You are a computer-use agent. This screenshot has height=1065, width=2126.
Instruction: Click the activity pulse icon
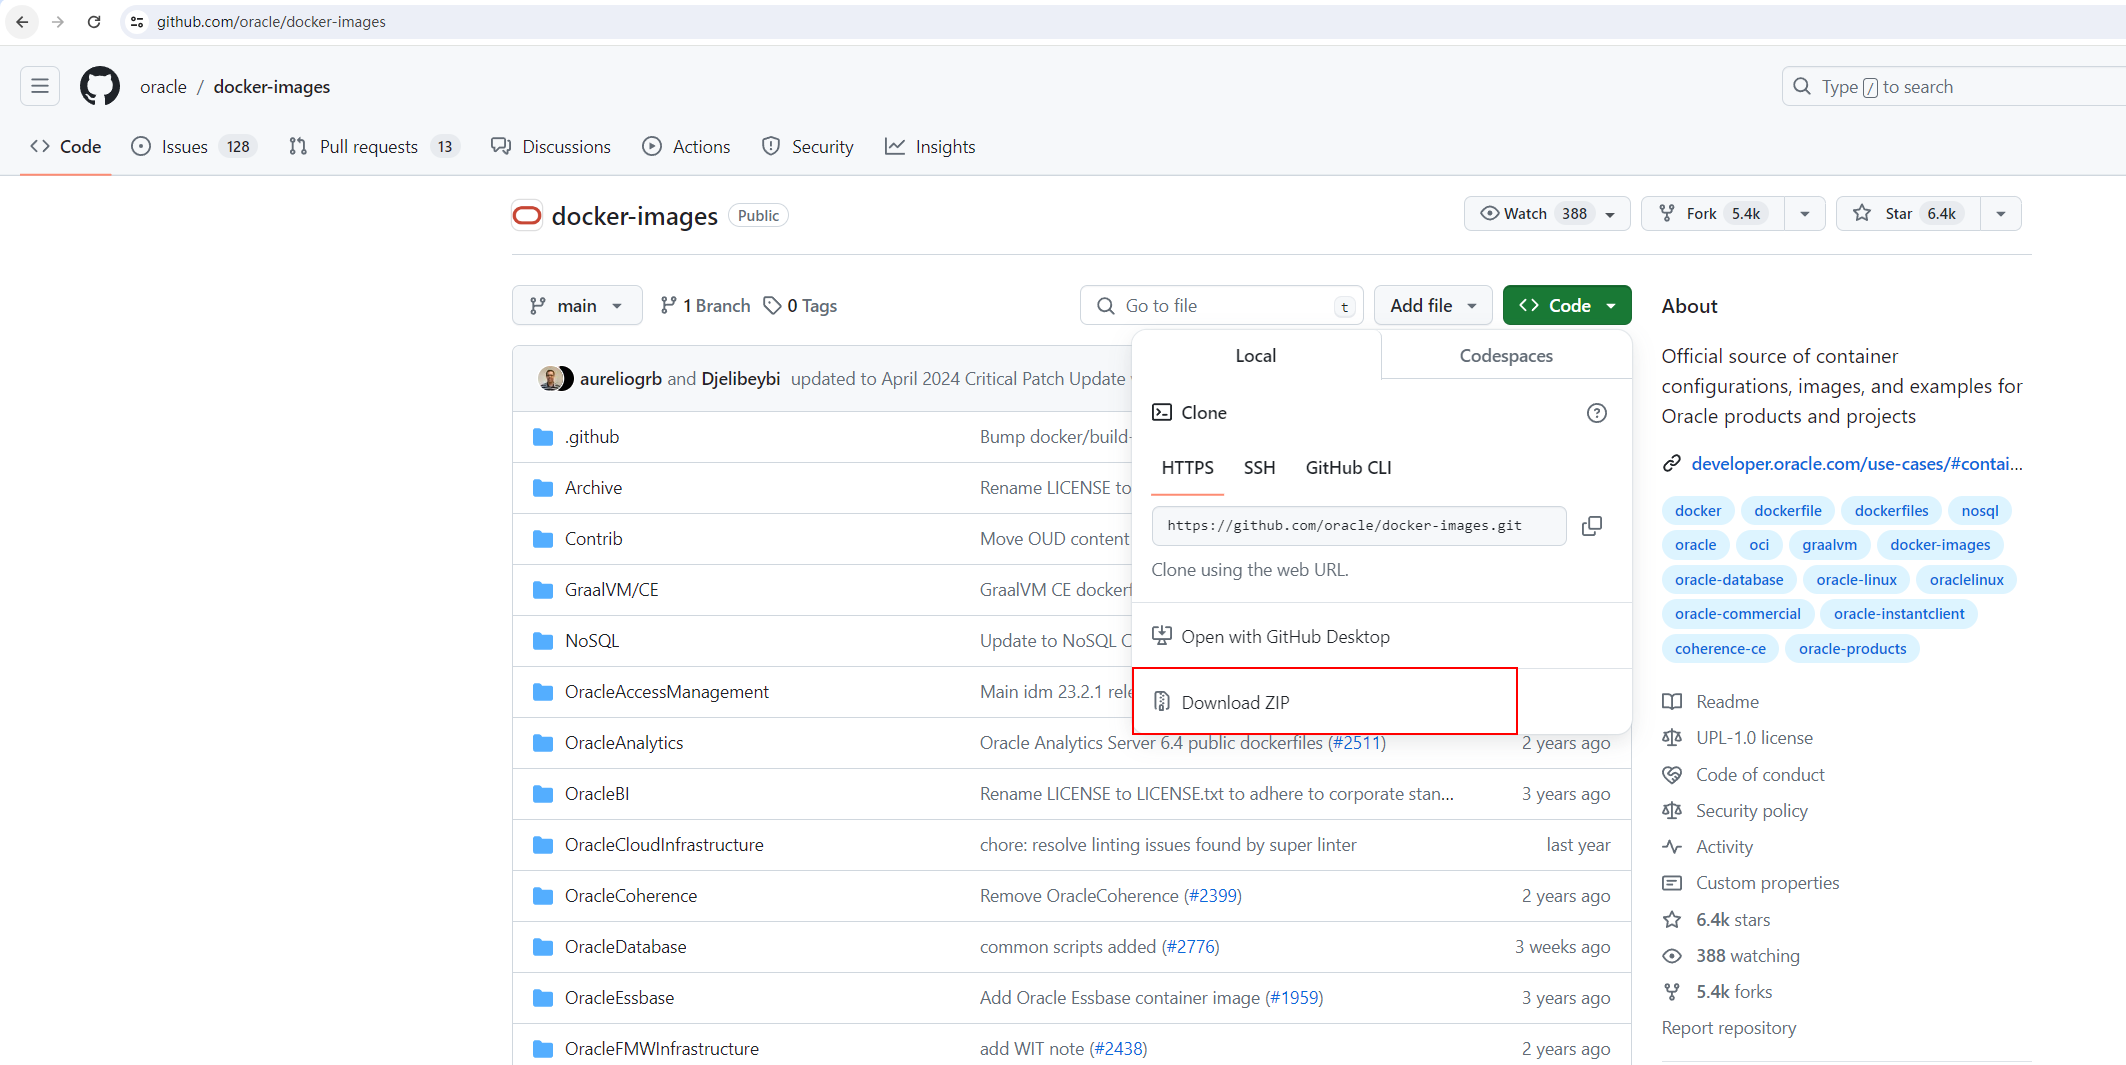click(1672, 847)
